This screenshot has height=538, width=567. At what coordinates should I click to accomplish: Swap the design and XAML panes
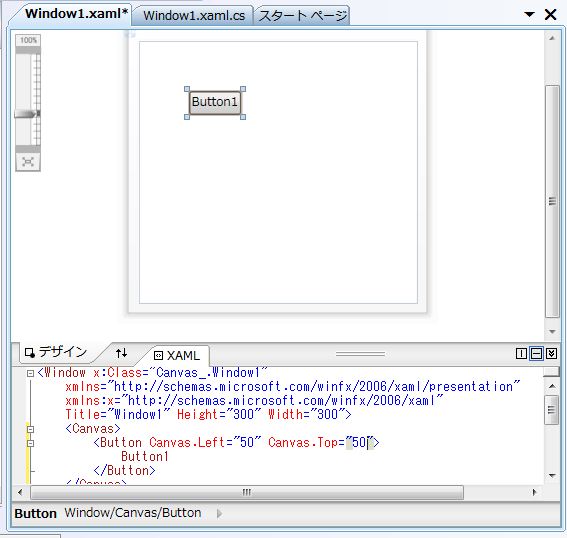pos(122,353)
